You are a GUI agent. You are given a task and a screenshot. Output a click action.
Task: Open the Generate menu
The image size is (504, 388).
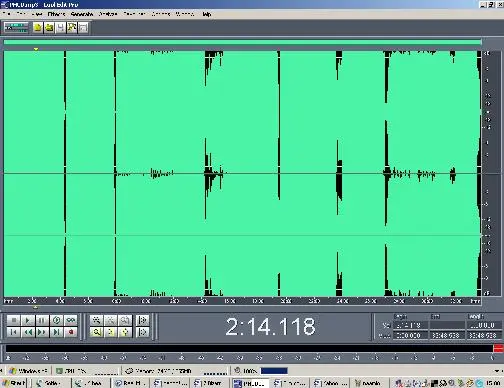click(x=82, y=14)
